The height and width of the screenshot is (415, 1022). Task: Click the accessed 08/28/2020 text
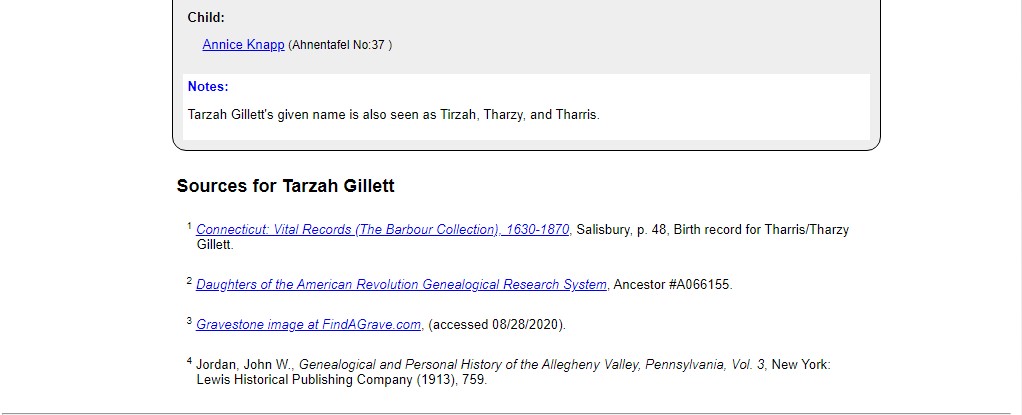(497, 324)
